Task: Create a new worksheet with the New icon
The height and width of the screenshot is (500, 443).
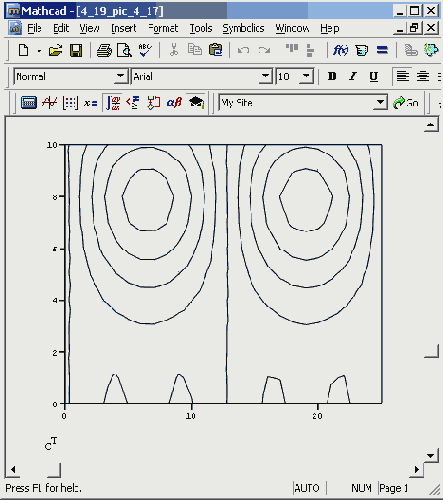Action: click(x=23, y=50)
